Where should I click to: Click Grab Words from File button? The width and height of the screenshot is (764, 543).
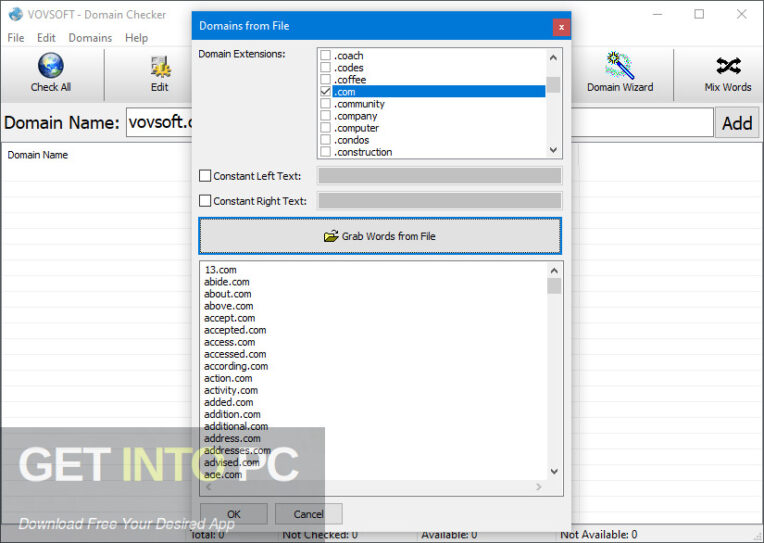[x=380, y=236]
